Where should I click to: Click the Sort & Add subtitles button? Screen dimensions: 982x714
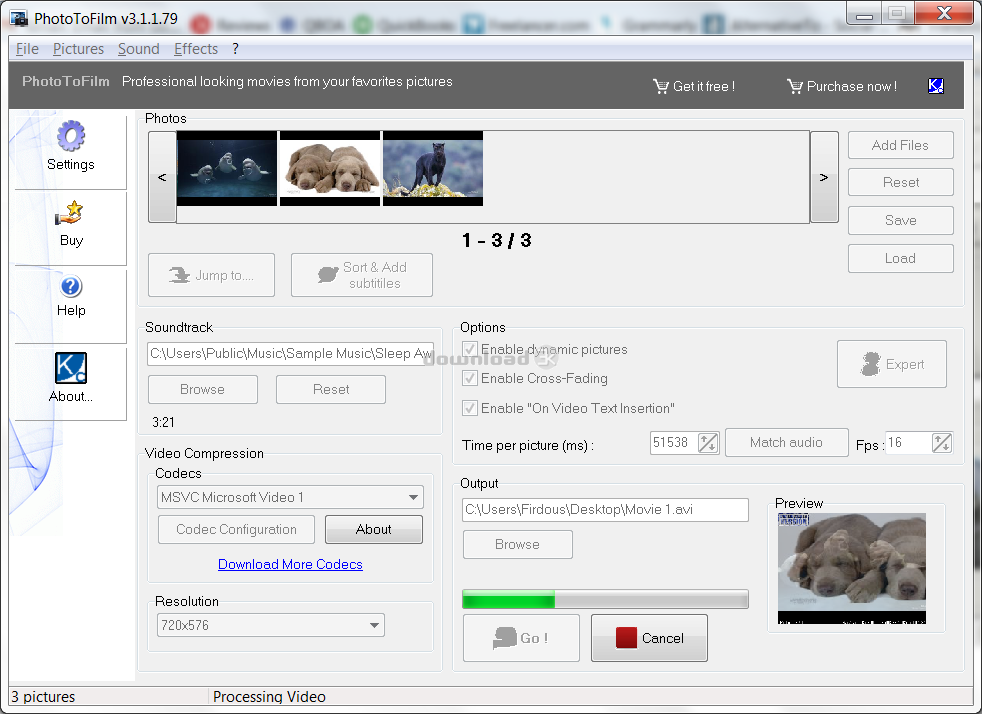tap(361, 275)
